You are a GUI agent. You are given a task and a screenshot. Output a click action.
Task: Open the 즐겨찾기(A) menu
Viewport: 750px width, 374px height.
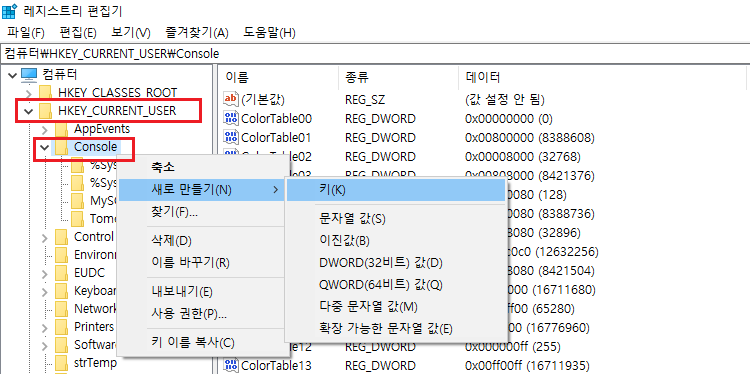pyautogui.click(x=197, y=33)
